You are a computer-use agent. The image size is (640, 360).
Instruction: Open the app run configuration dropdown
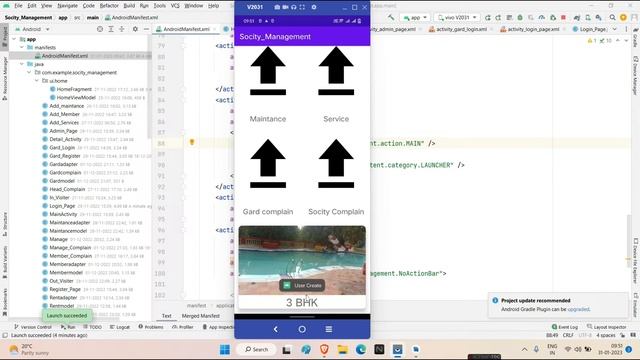pyautogui.click(x=415, y=18)
